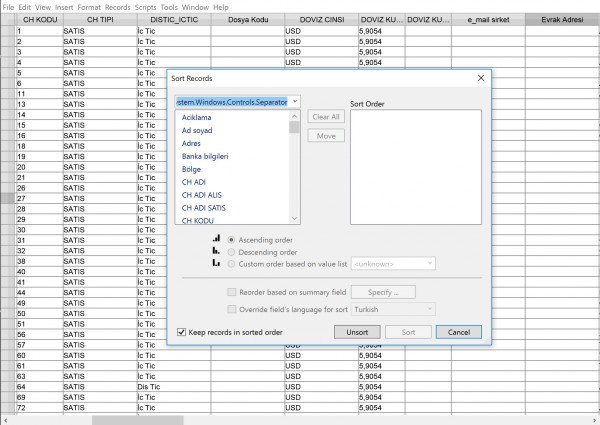Click the ascending order bar icon
Screen dimensions: 600x425
217,239
